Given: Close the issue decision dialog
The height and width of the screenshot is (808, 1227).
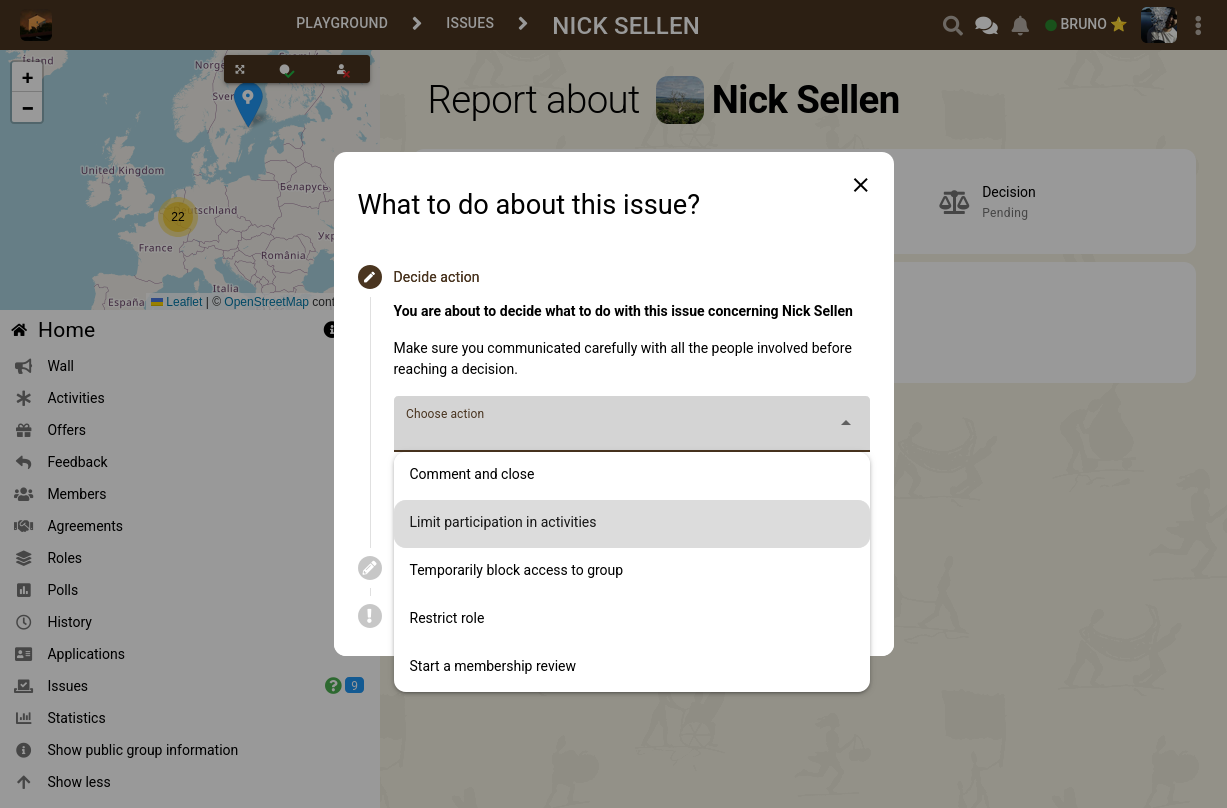Looking at the screenshot, I should (860, 185).
